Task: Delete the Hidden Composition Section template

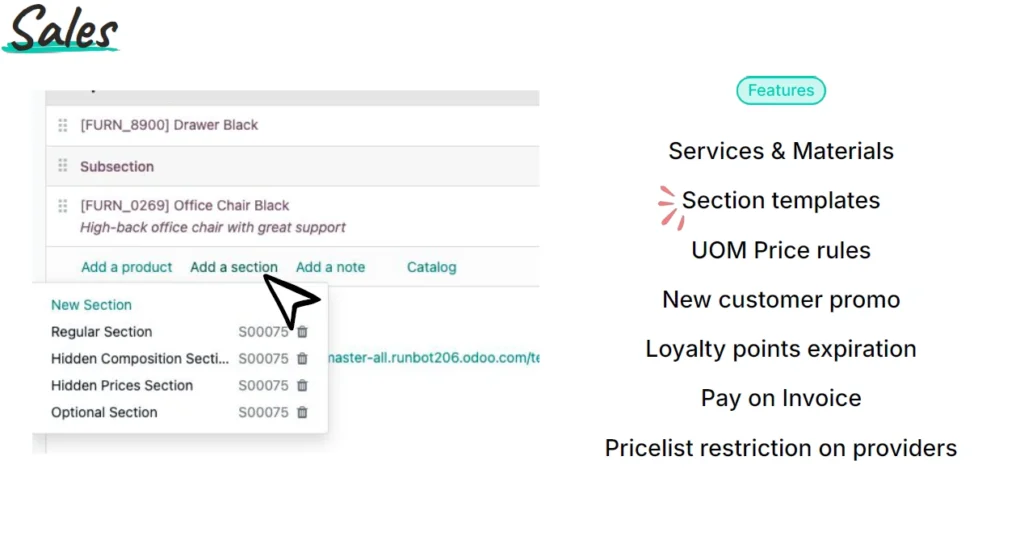Action: 302,359
